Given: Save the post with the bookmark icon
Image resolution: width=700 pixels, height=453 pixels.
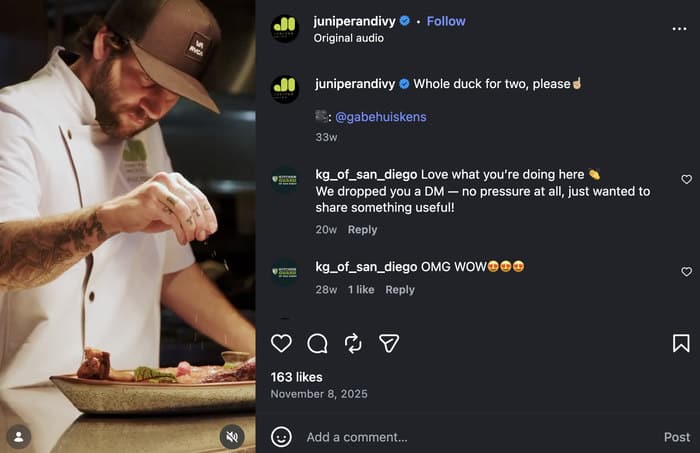Looking at the screenshot, I should (x=681, y=343).
